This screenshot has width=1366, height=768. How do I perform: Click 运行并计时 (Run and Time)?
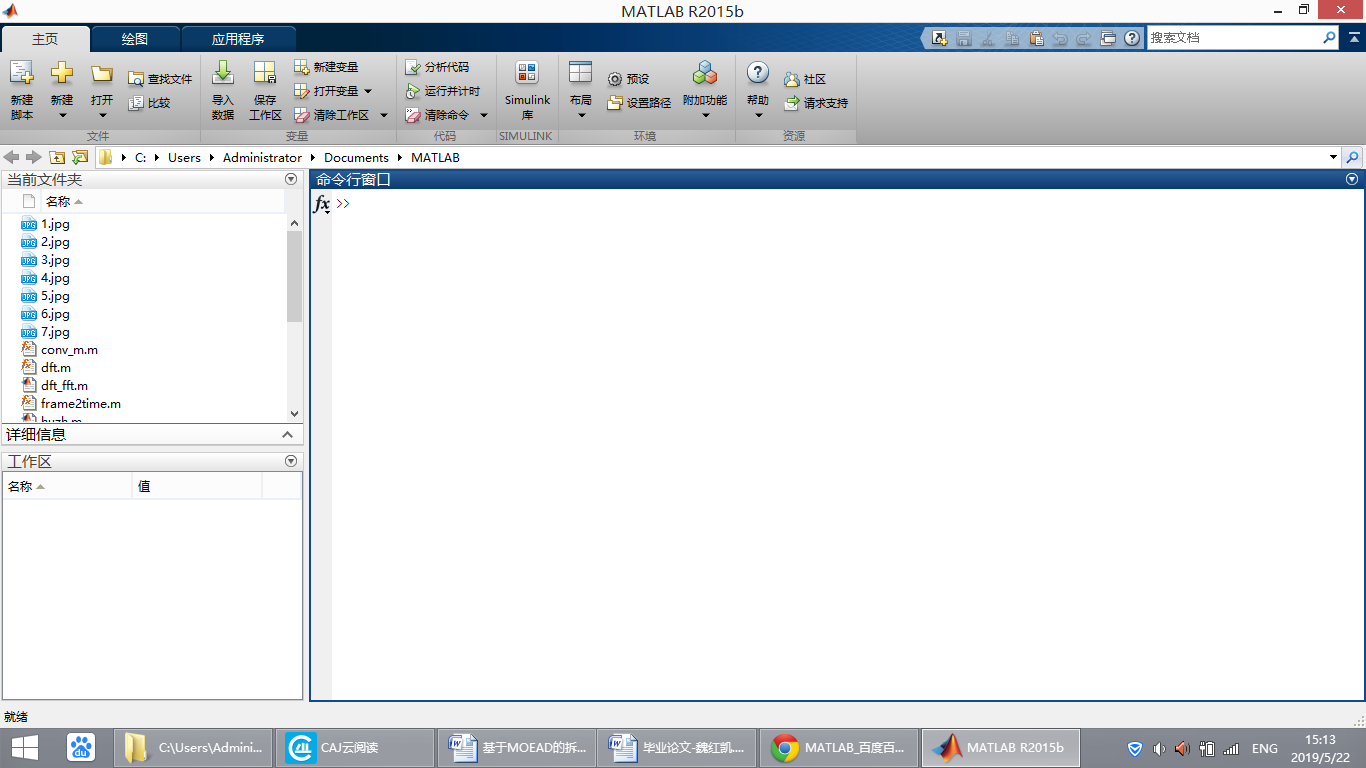pos(443,91)
